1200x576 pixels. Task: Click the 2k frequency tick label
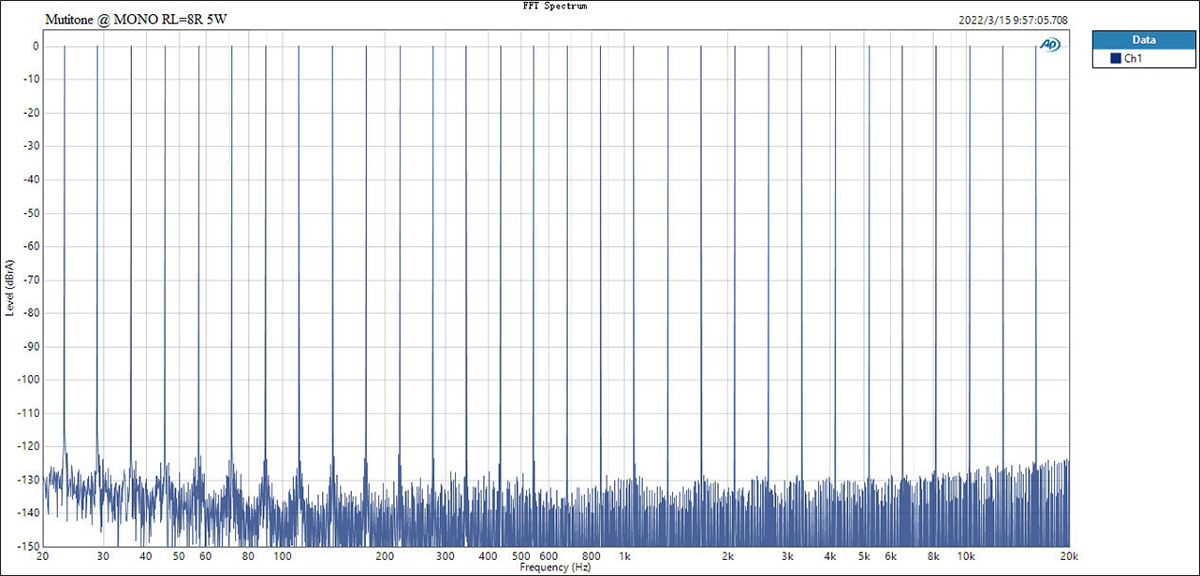point(728,556)
